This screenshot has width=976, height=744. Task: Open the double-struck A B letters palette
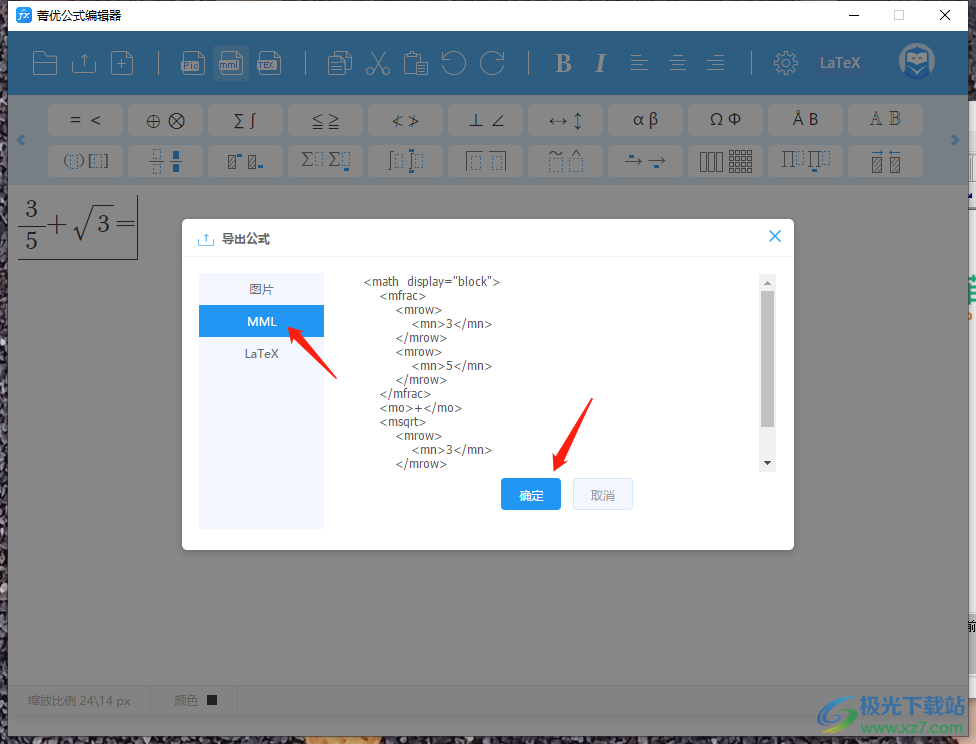885,120
